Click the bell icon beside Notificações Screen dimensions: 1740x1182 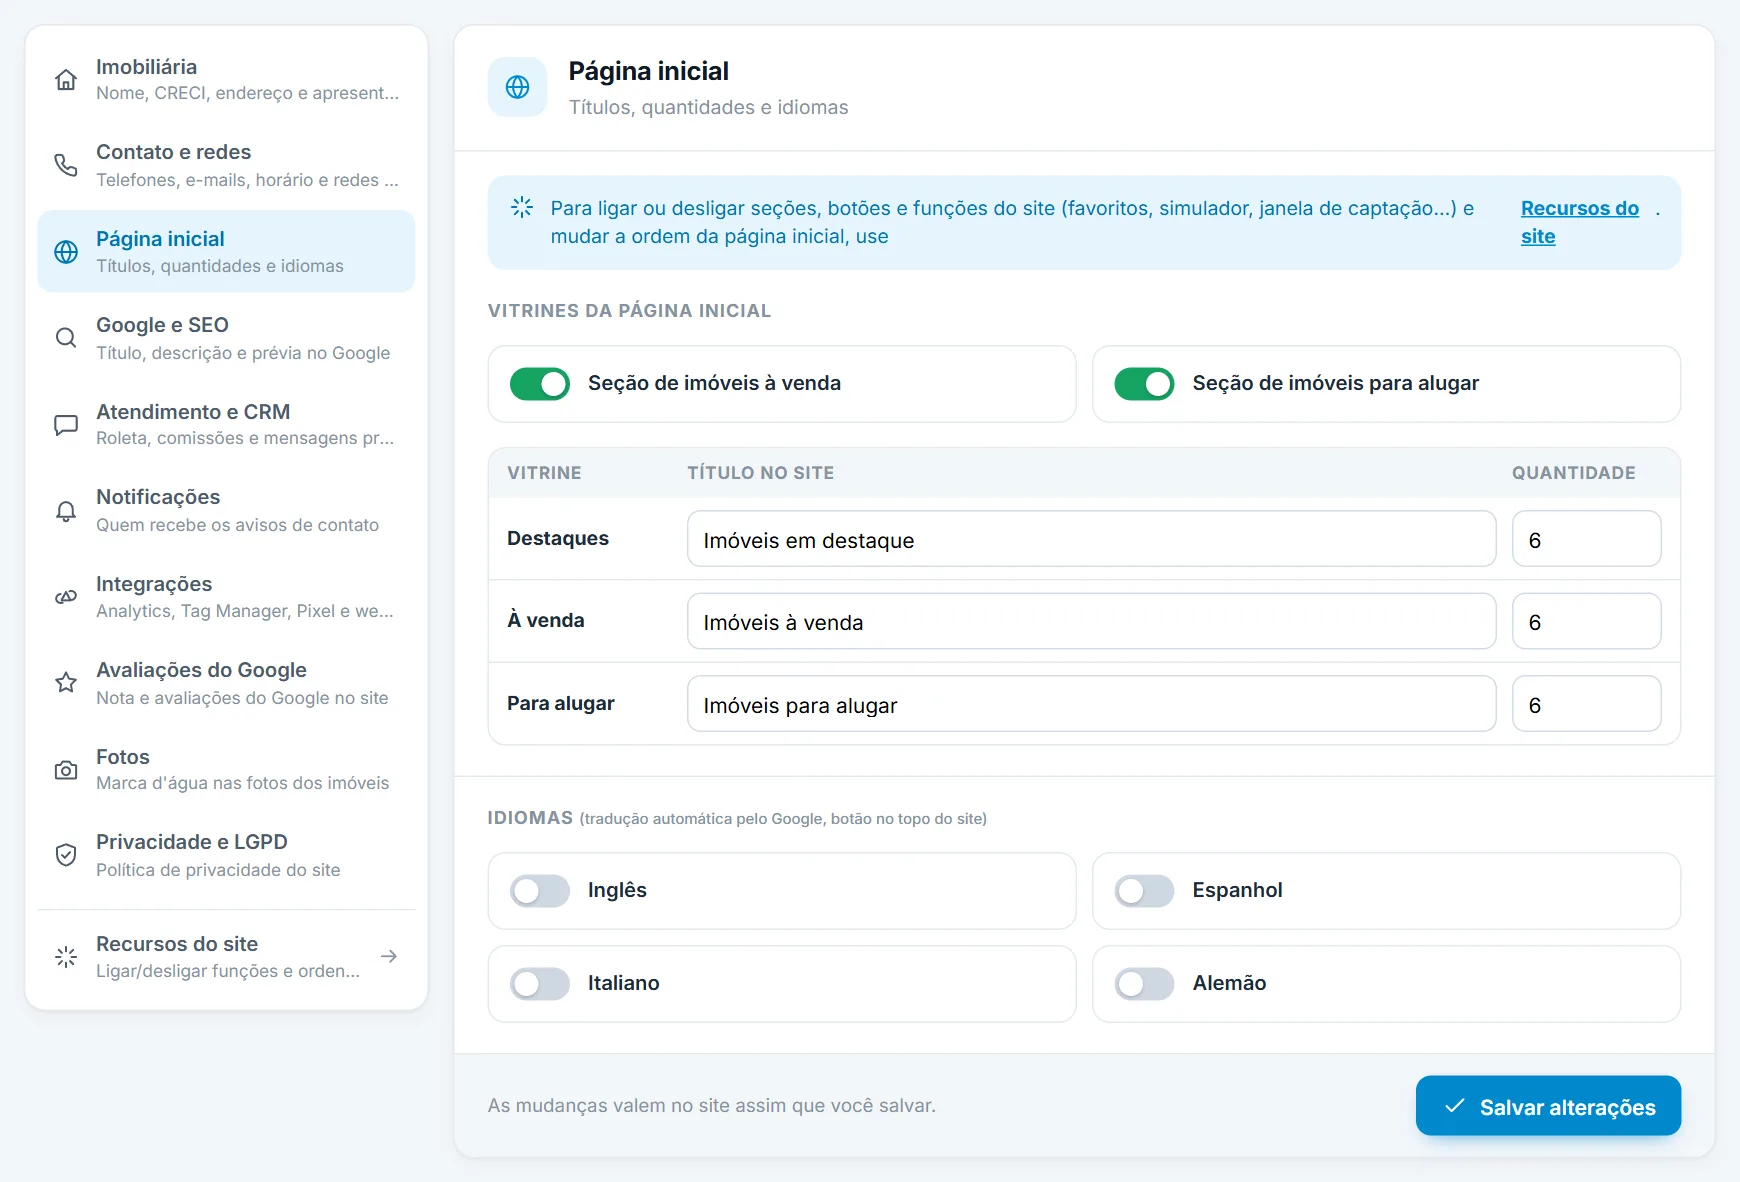[66, 511]
